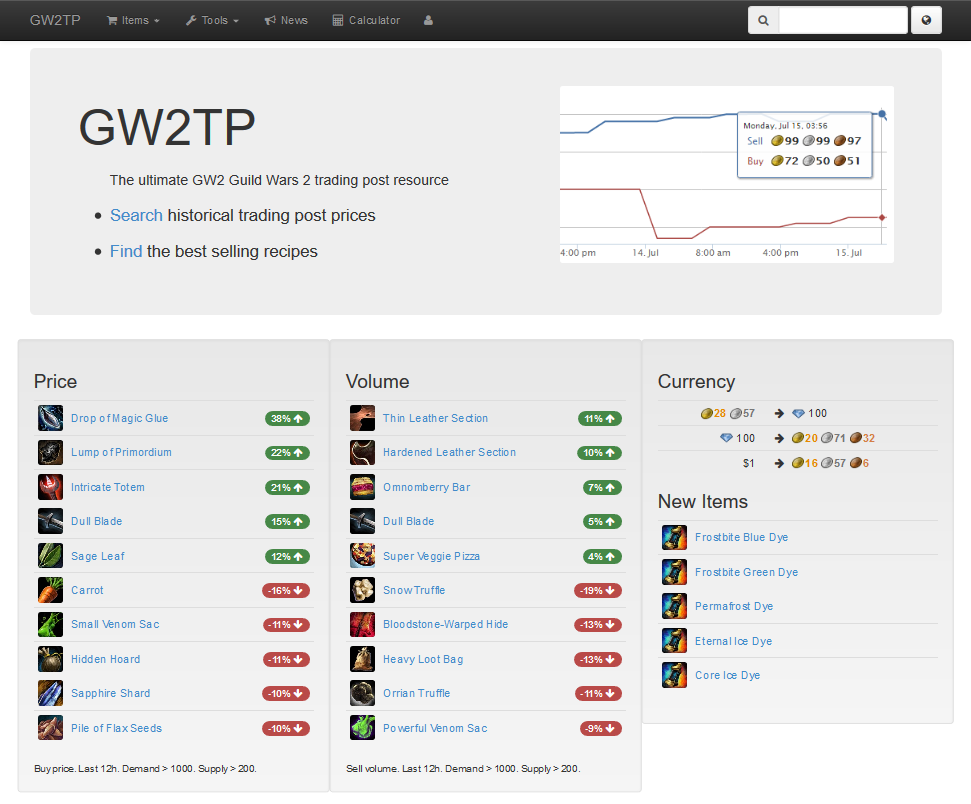This screenshot has width=971, height=804.
Task: Open the Lump of Primordium link
Action: [x=121, y=453]
